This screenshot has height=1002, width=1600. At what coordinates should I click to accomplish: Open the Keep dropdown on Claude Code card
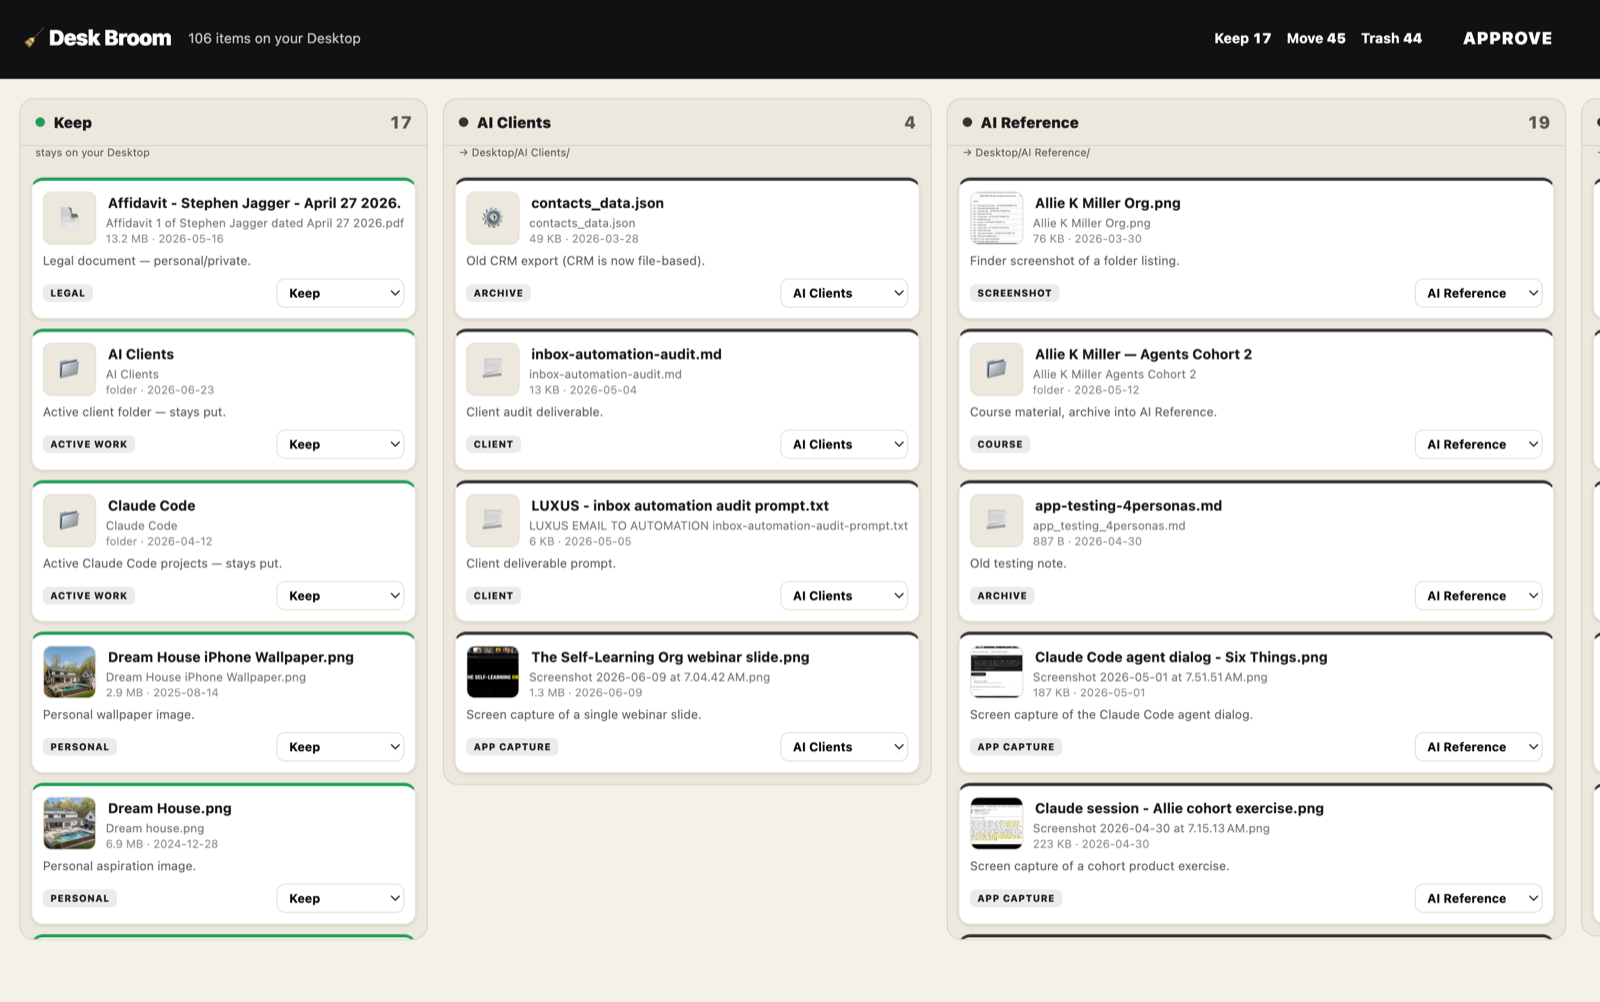coord(340,595)
